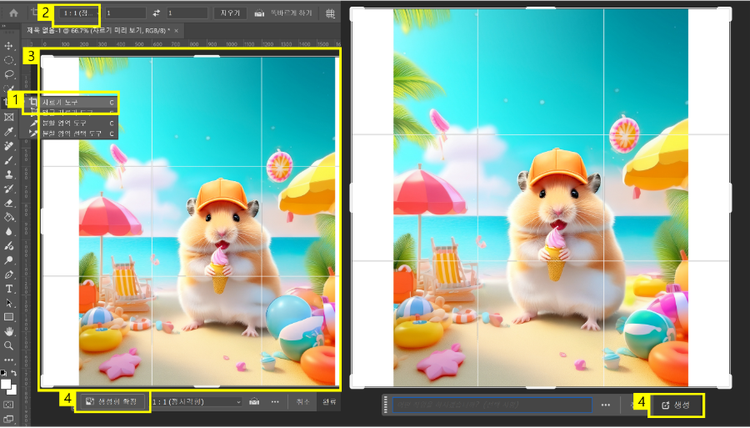Select the Paint Bucket tool

9,218
